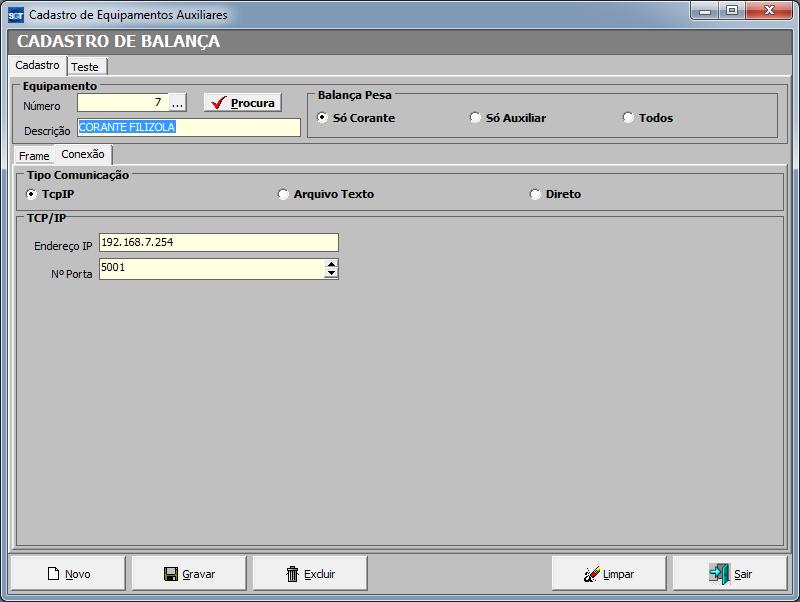Image resolution: width=800 pixels, height=602 pixels.
Task: Open equipment lookup with ellipsis button
Action: pos(177,103)
